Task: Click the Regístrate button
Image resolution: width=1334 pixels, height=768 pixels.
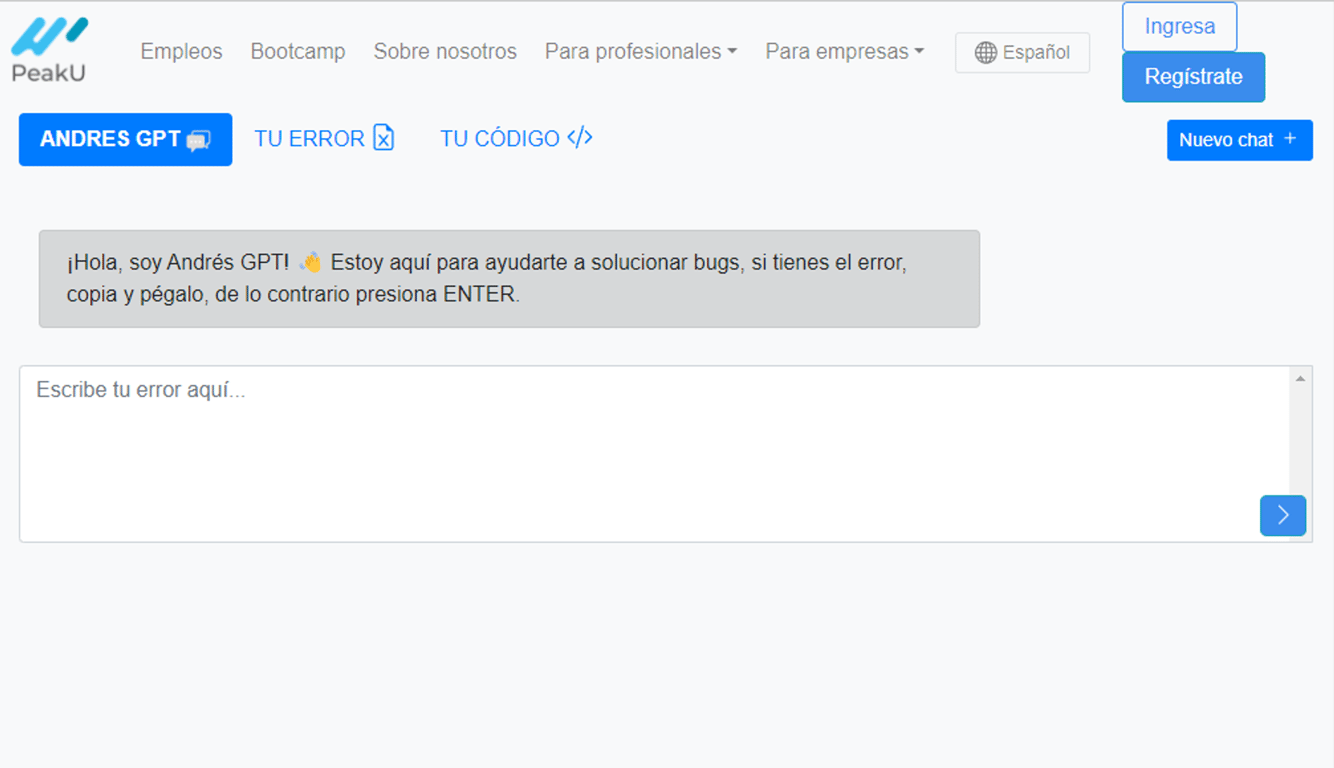Action: click(1194, 77)
